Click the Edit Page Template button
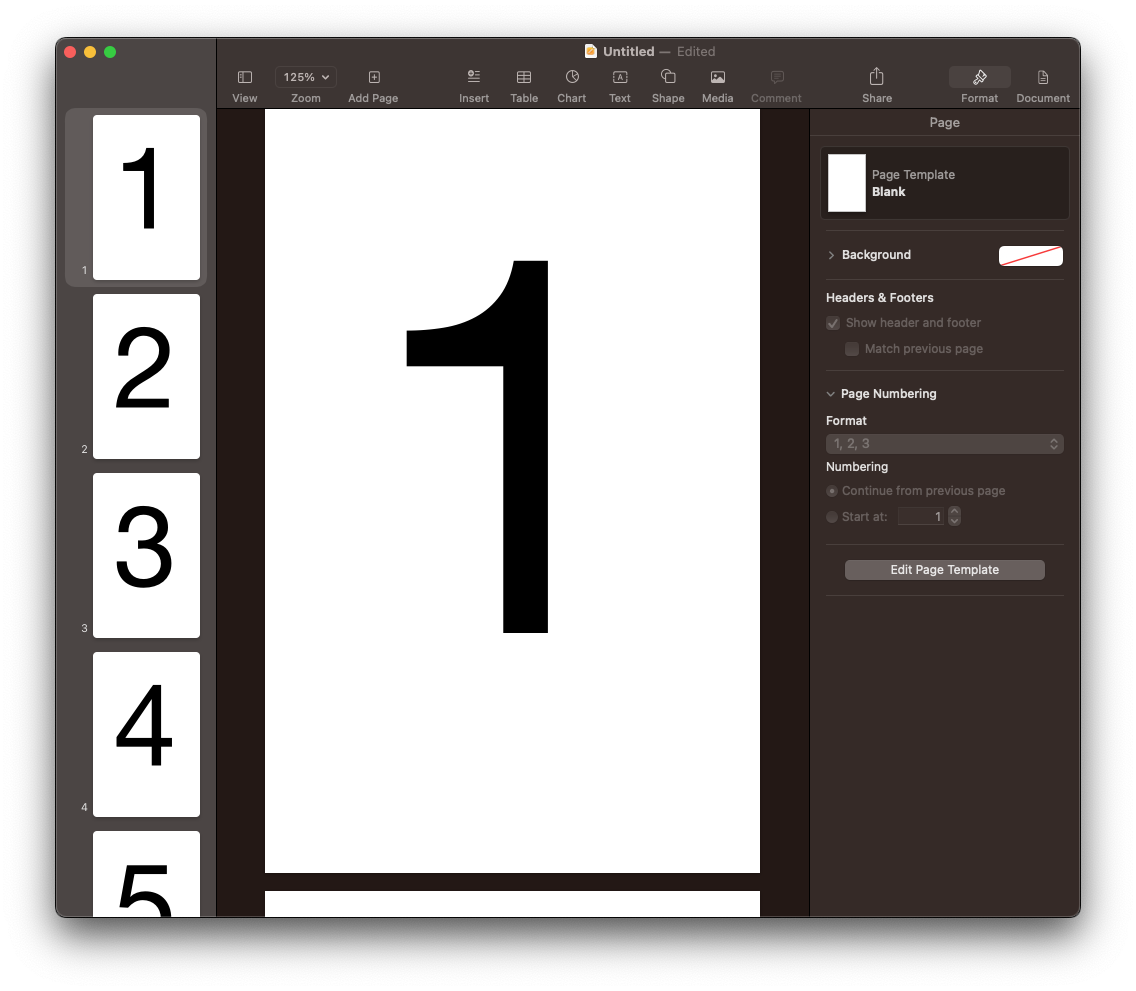Screen dimensions: 1136x991 [945, 570]
